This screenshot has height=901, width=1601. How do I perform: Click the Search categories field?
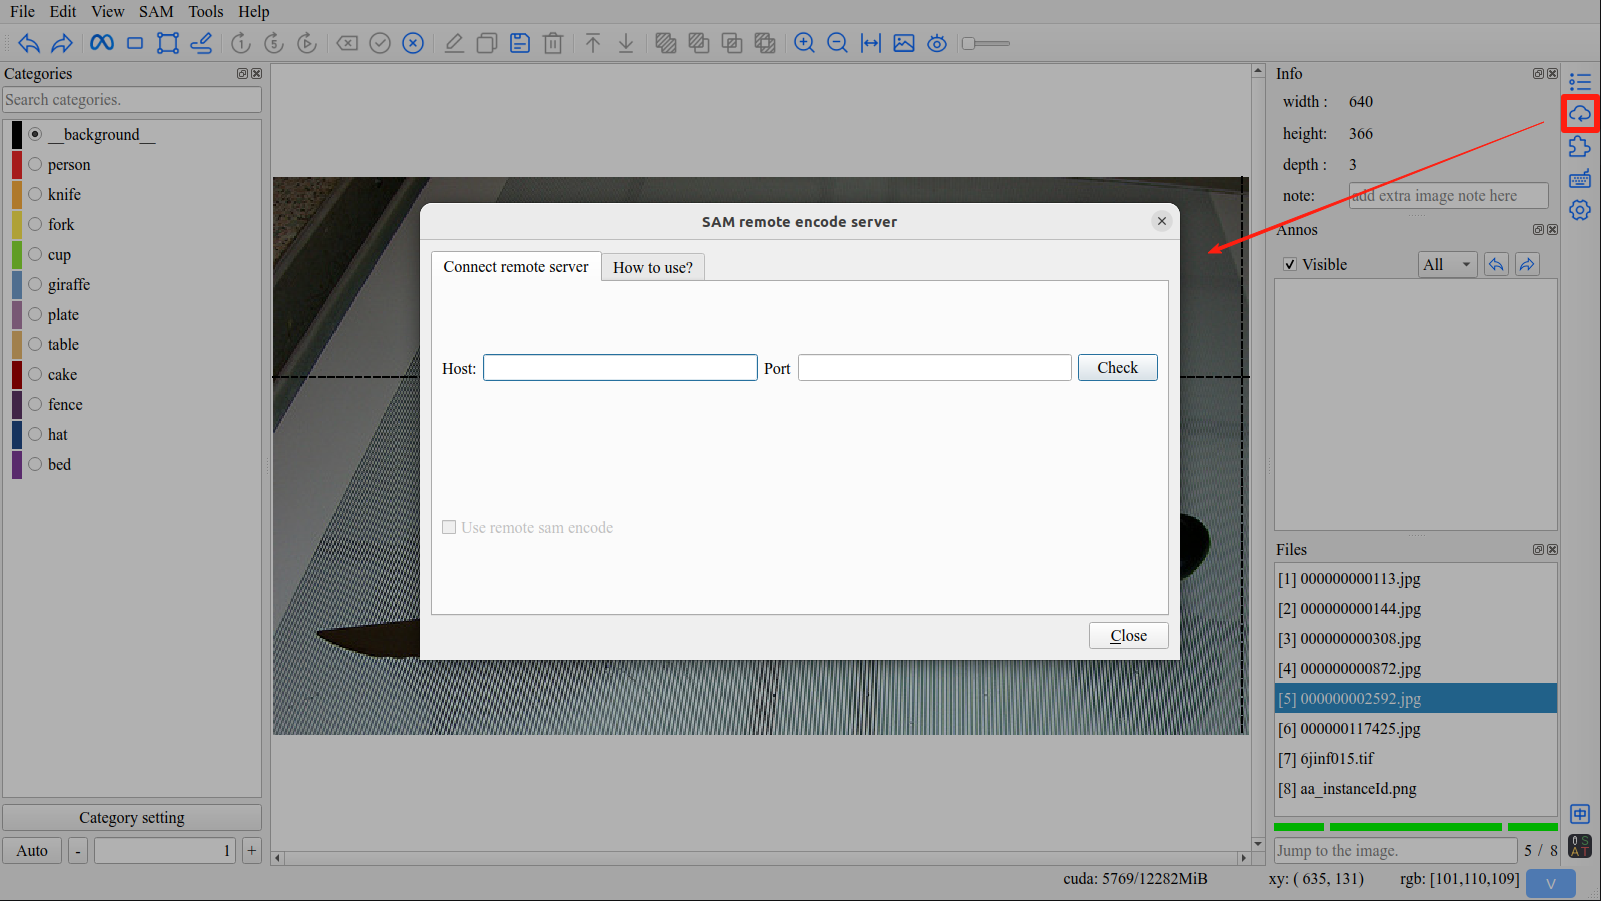pyautogui.click(x=132, y=99)
